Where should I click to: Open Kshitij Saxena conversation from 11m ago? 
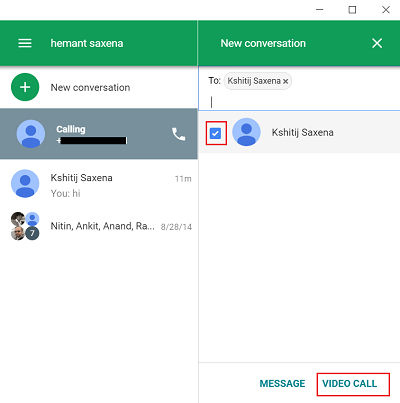[x=99, y=184]
